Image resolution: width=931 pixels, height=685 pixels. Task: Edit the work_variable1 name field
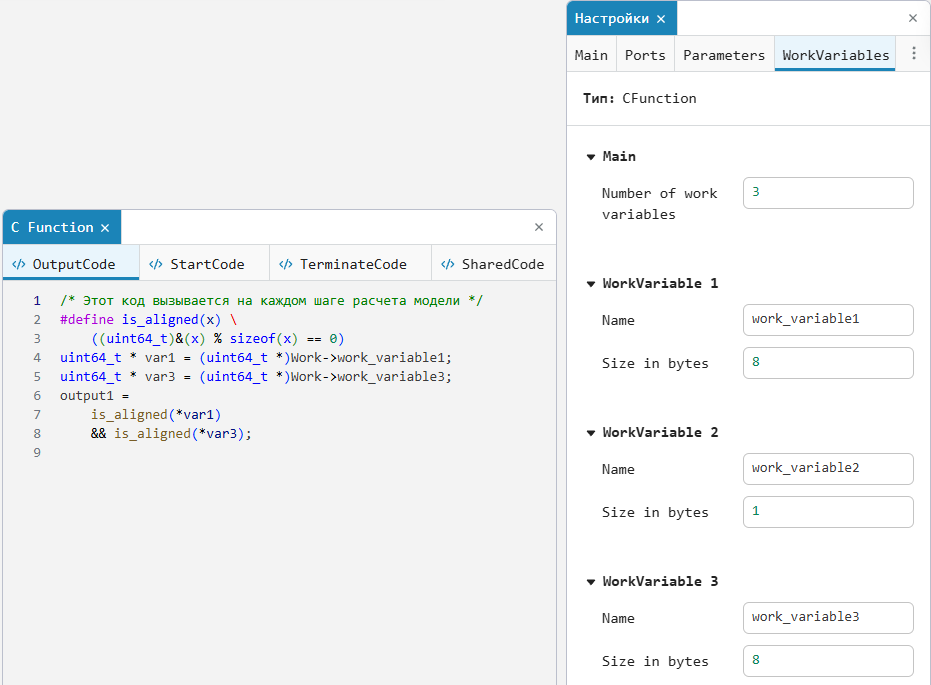(828, 319)
